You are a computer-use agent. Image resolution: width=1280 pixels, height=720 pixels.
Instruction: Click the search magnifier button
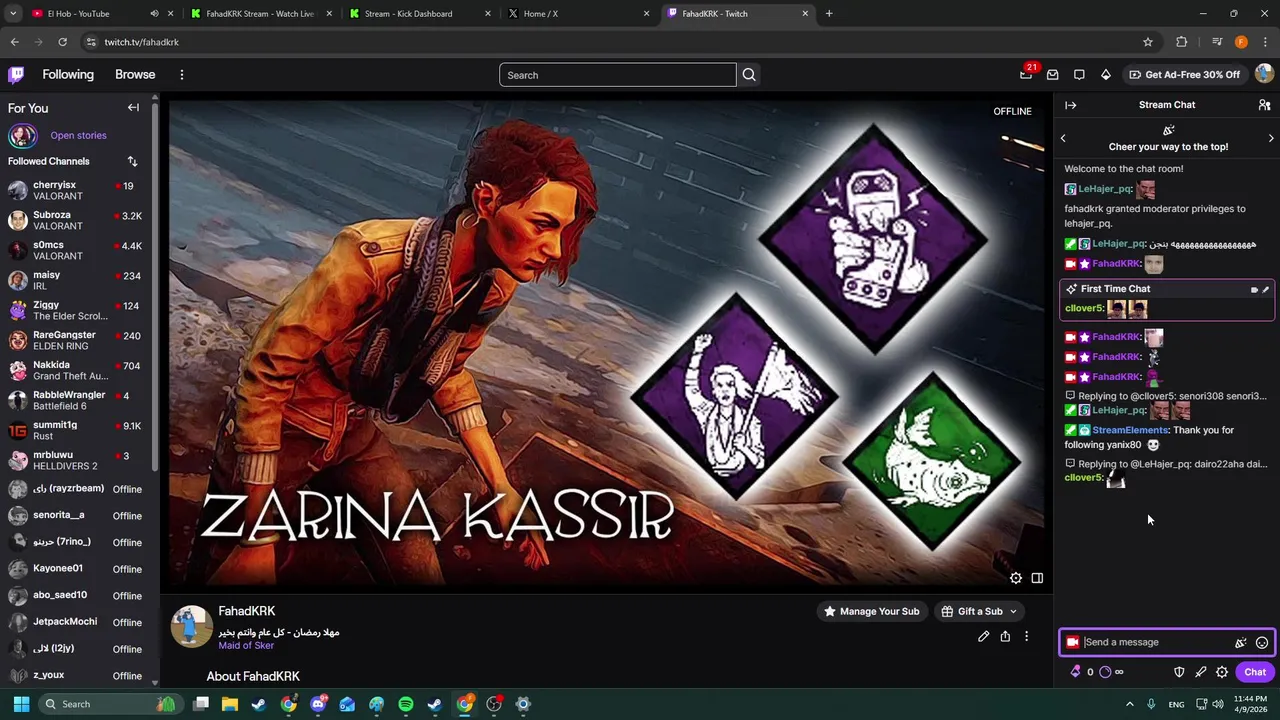click(749, 75)
